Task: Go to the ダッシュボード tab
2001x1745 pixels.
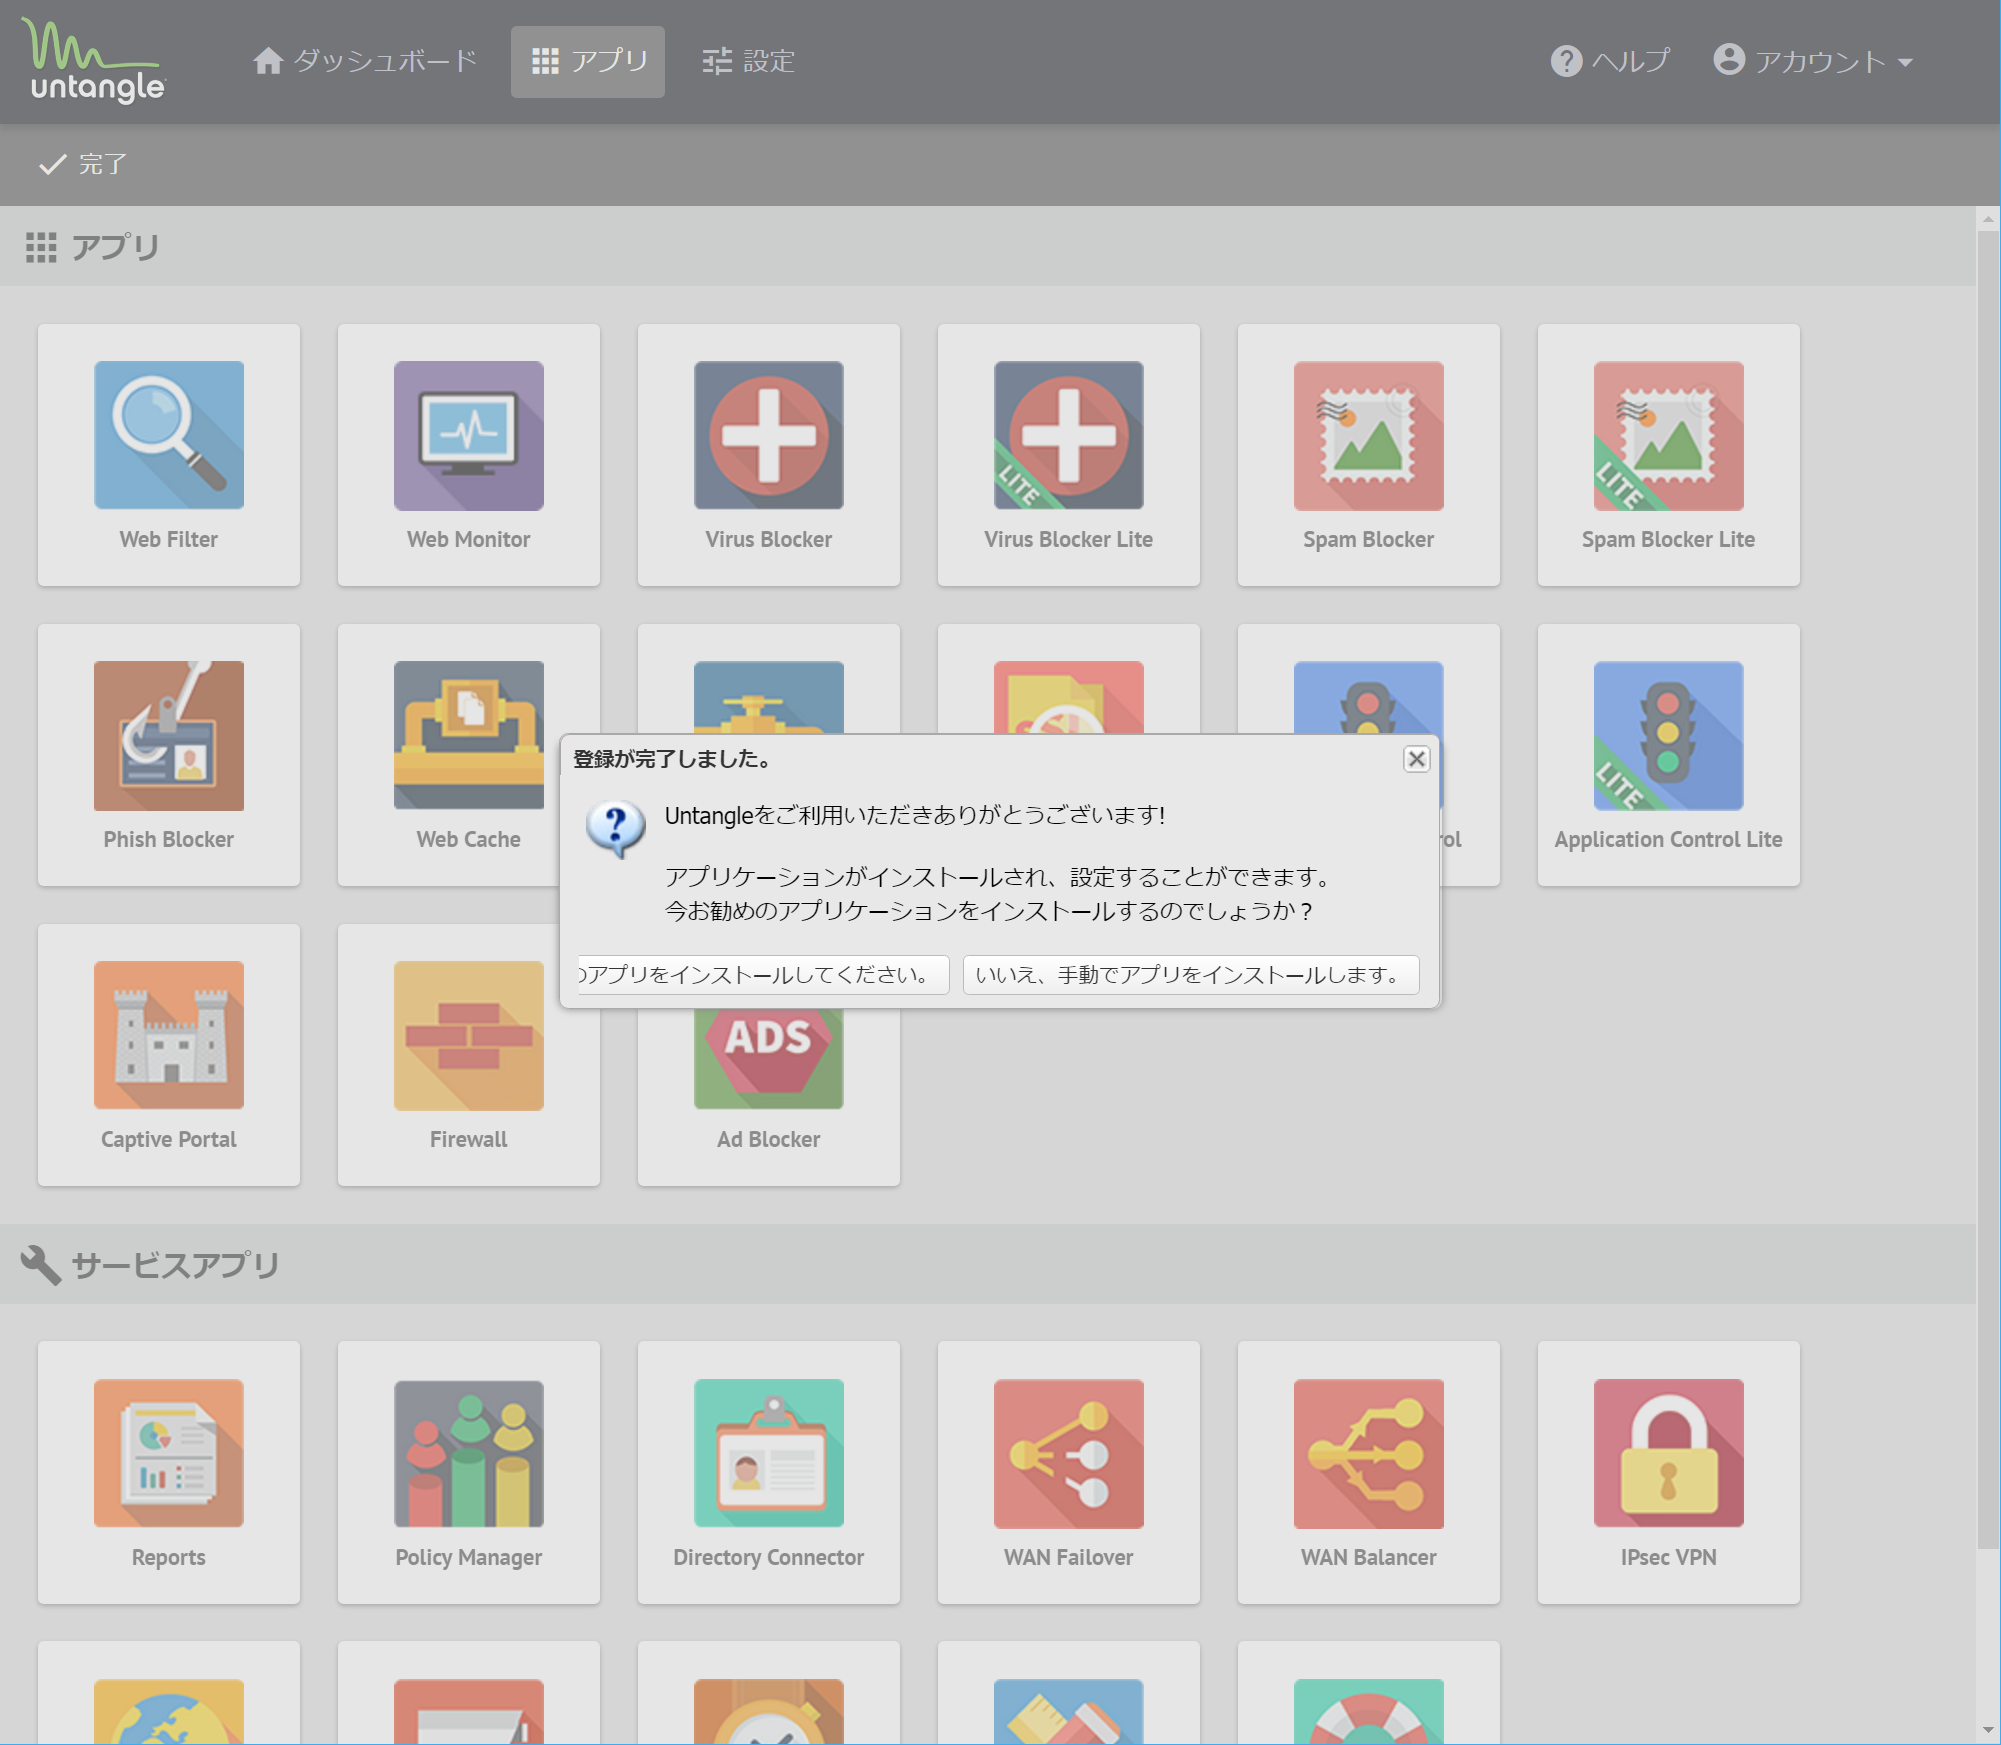Action: click(365, 61)
